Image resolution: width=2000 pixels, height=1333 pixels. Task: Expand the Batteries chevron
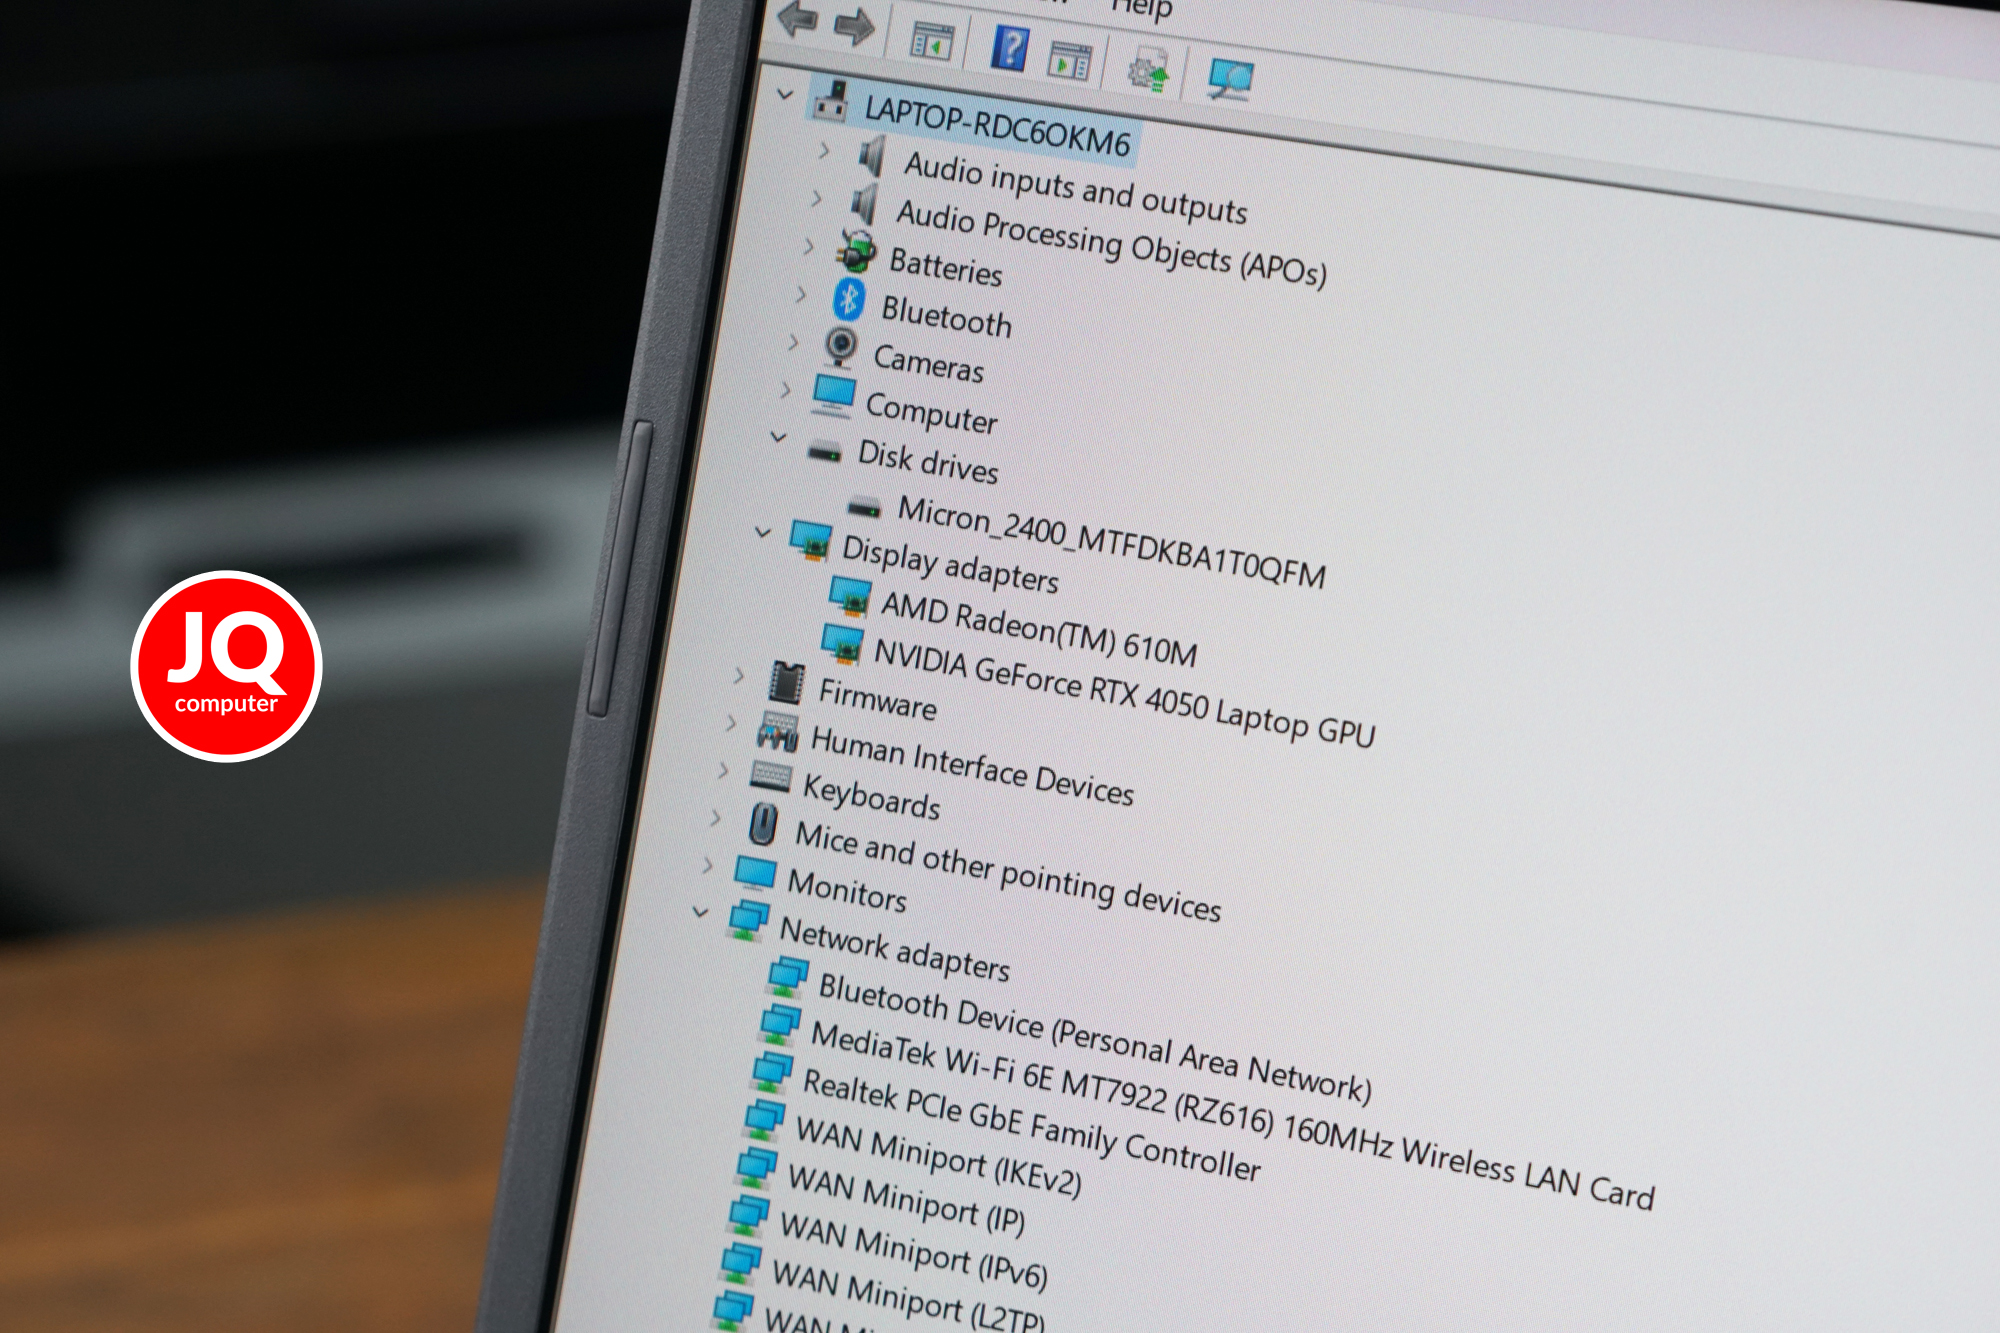(808, 245)
